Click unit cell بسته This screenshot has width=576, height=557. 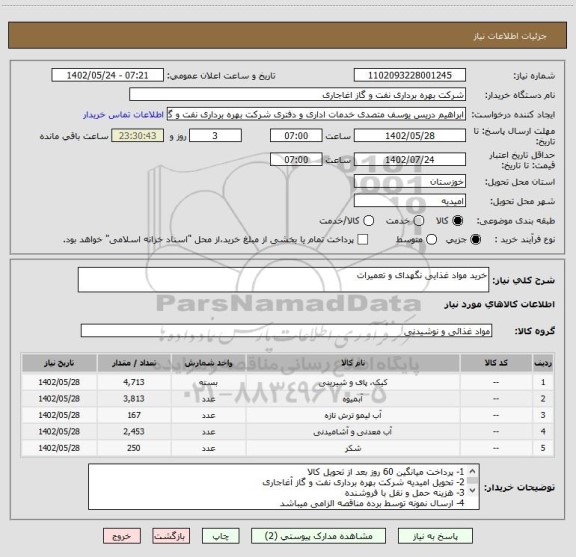[x=209, y=382]
